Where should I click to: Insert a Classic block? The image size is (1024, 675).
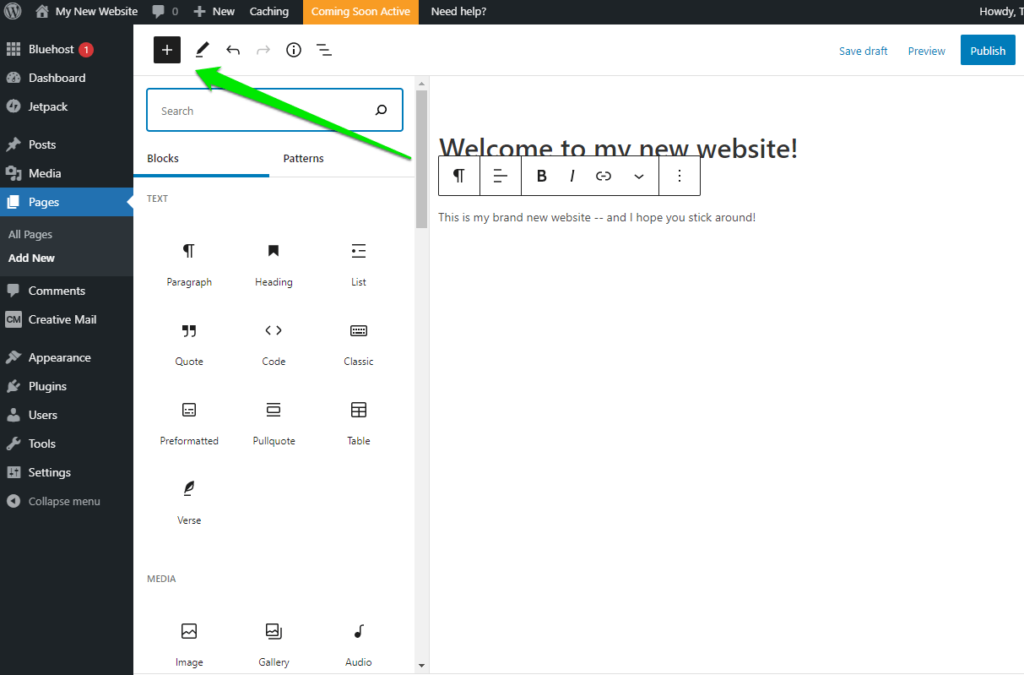point(359,344)
